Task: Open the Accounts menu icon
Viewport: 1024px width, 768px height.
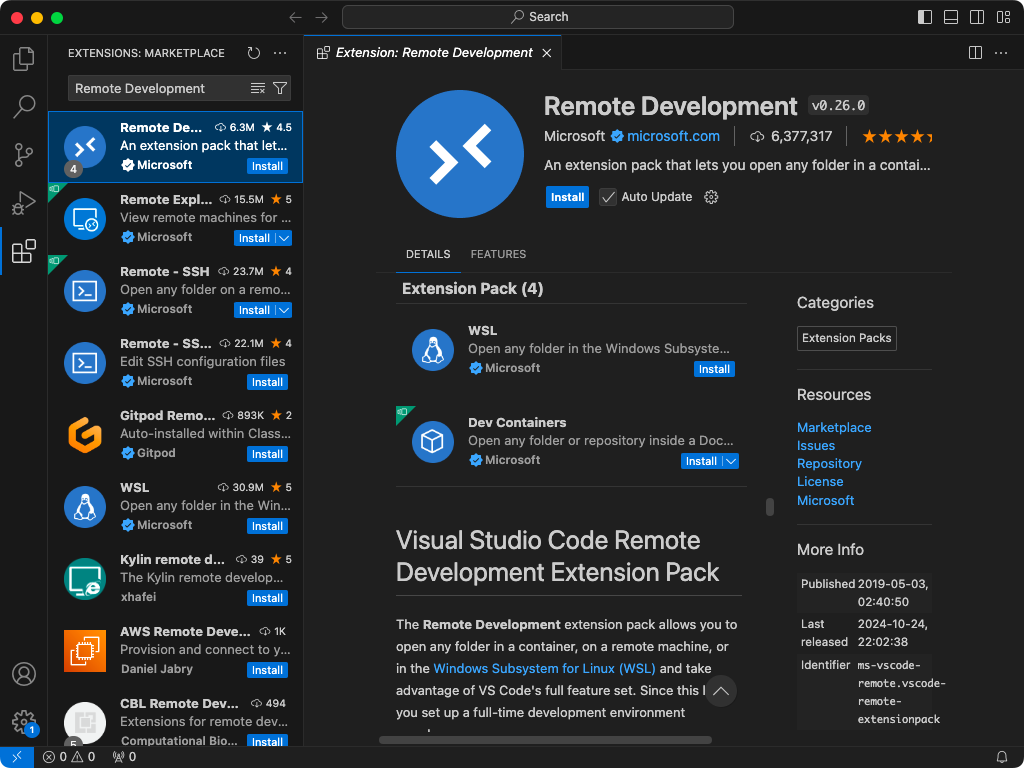Action: (24, 674)
